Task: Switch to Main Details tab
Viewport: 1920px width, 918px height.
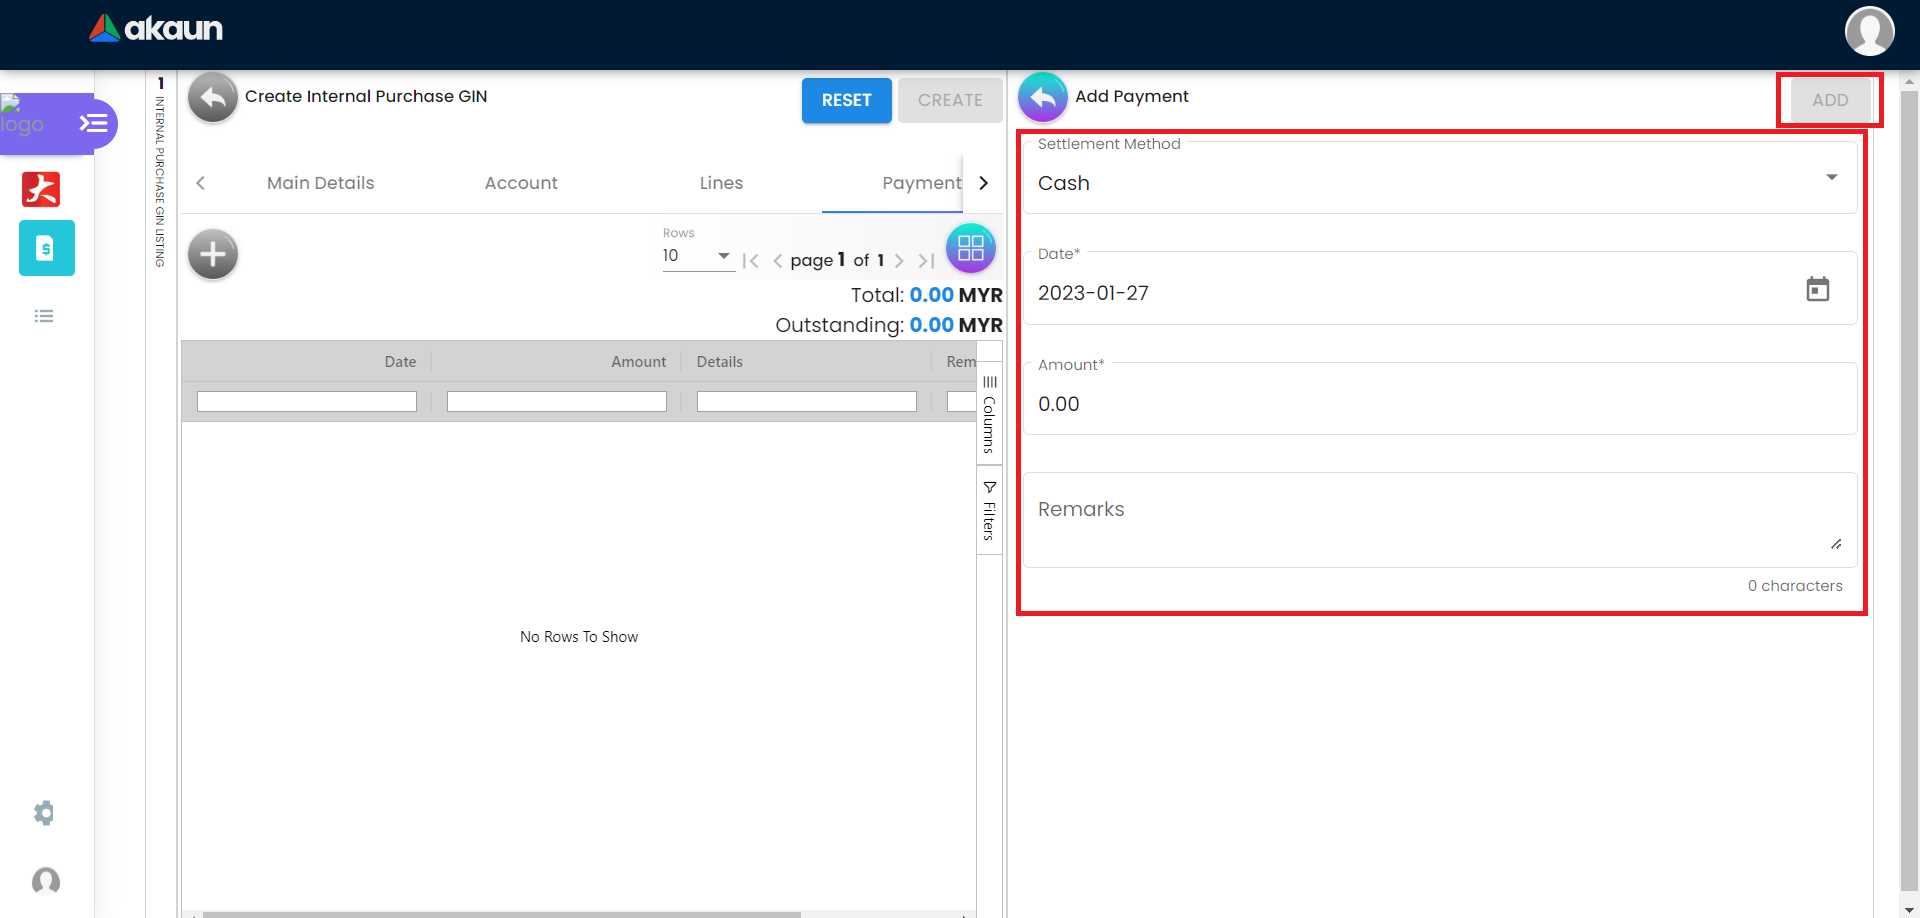Action: [321, 183]
